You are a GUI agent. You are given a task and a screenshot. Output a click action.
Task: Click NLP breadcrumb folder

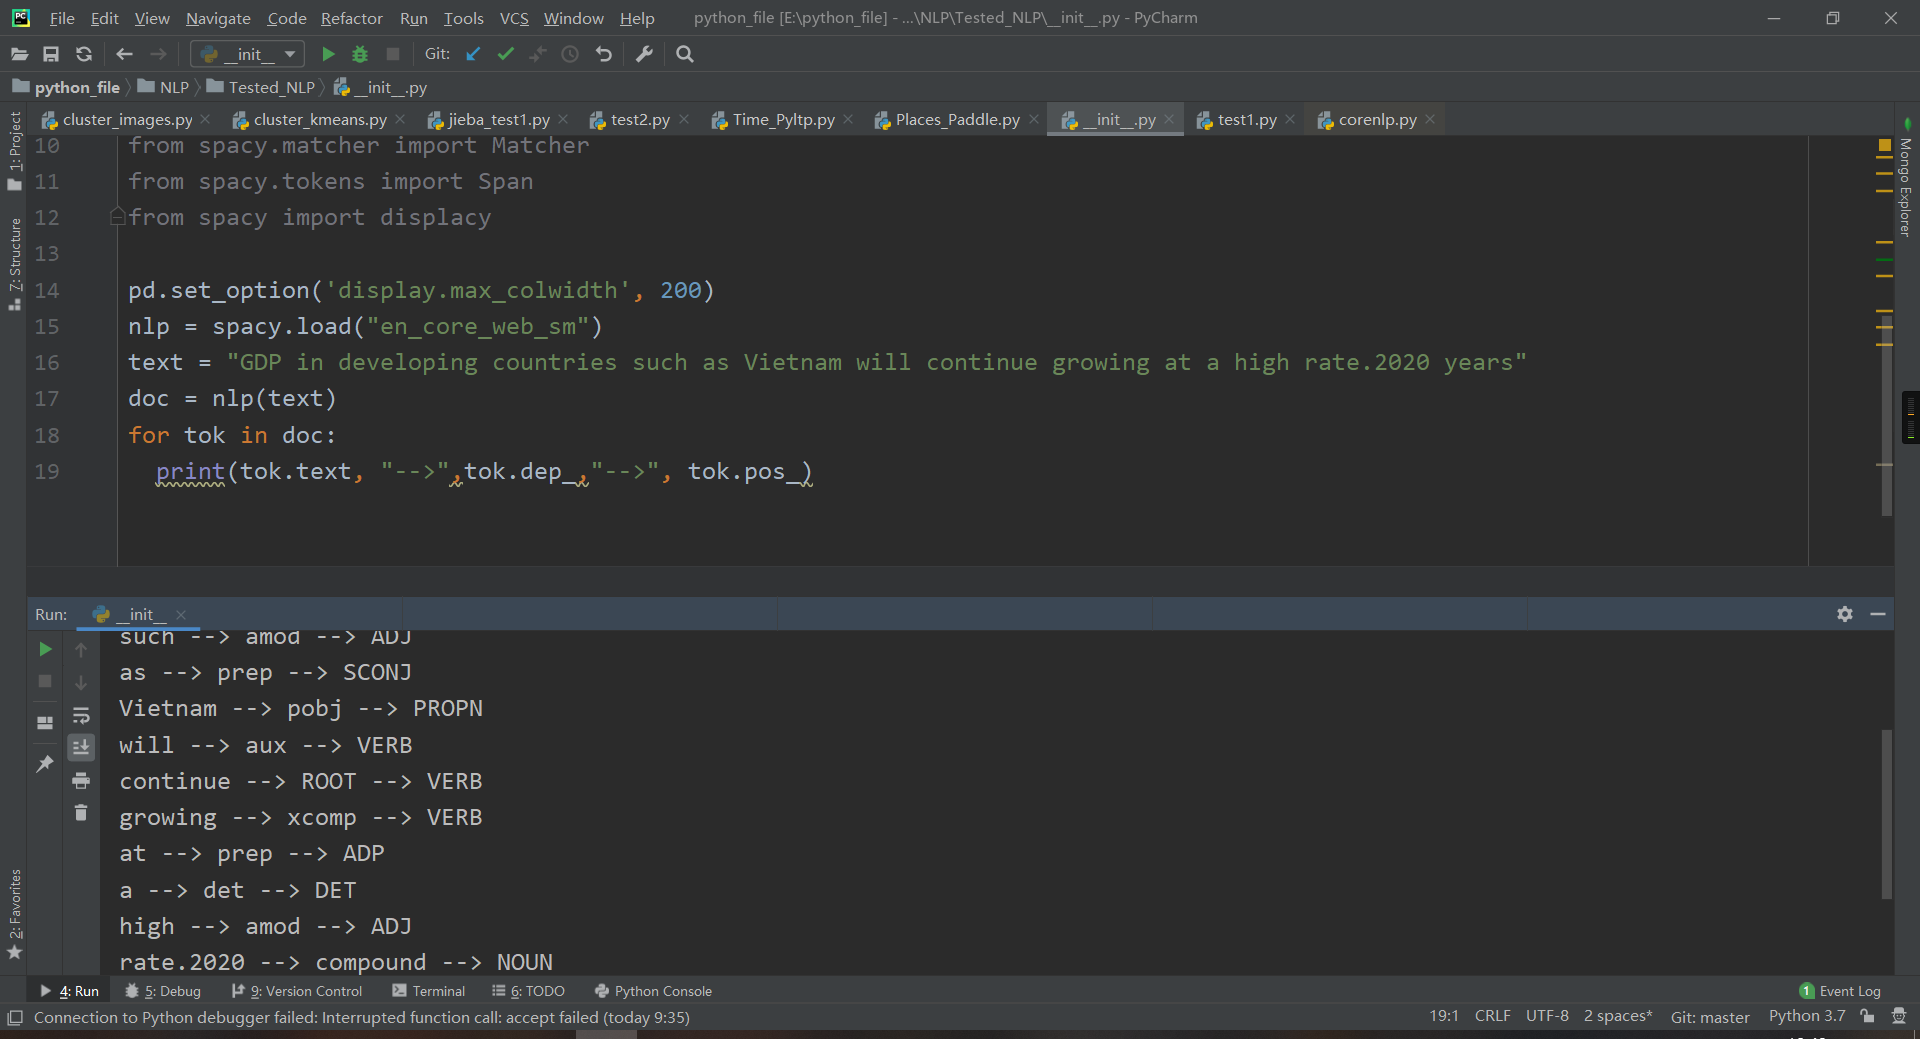tap(163, 87)
